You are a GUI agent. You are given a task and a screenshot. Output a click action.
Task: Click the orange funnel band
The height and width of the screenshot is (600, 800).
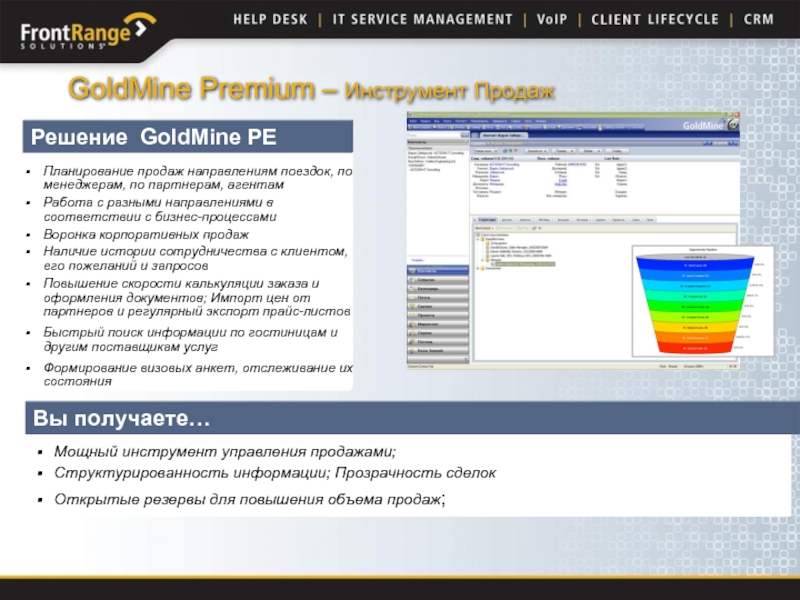[x=695, y=338]
